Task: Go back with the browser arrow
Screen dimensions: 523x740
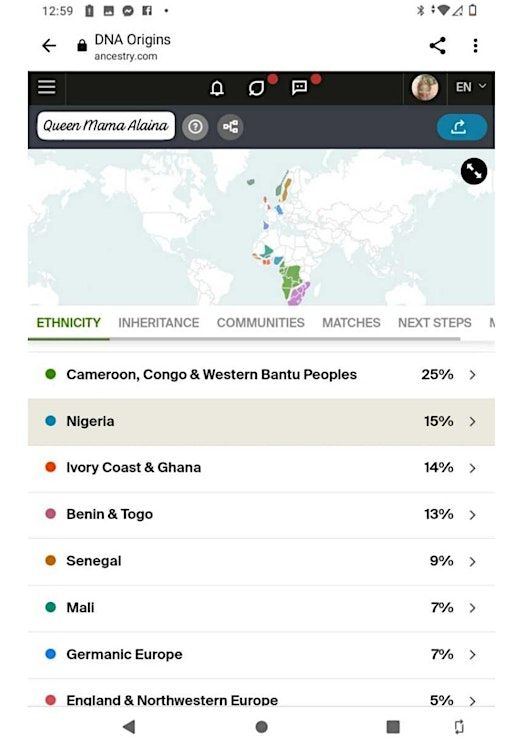Action: point(49,46)
